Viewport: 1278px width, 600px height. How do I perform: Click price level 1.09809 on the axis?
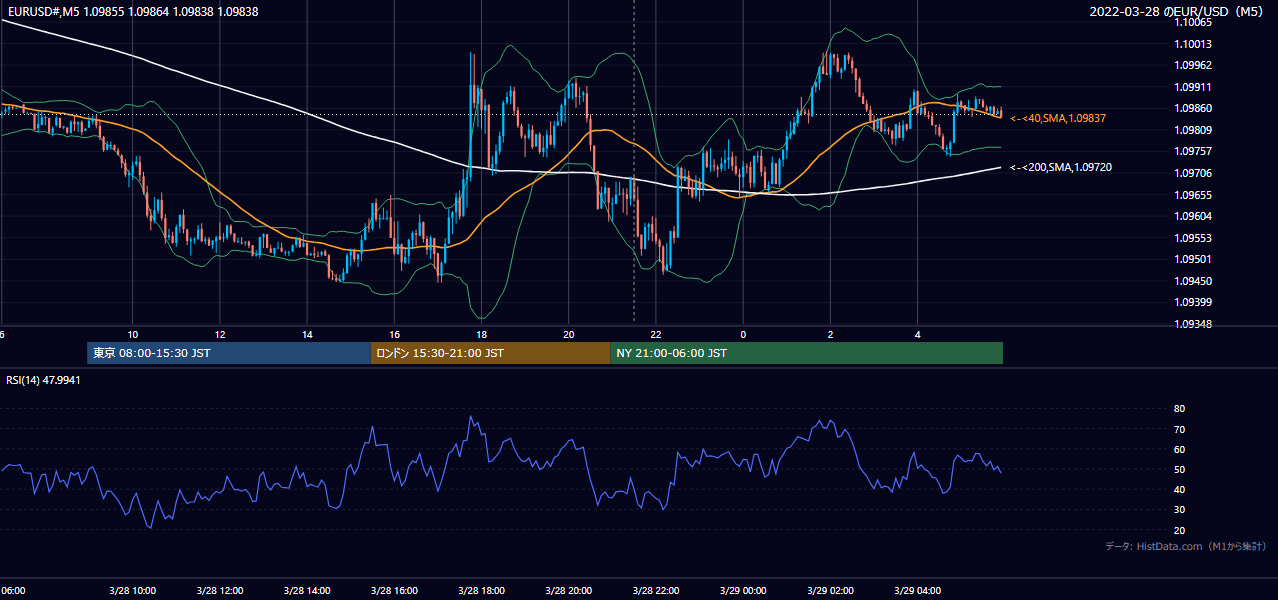pyautogui.click(x=1192, y=130)
